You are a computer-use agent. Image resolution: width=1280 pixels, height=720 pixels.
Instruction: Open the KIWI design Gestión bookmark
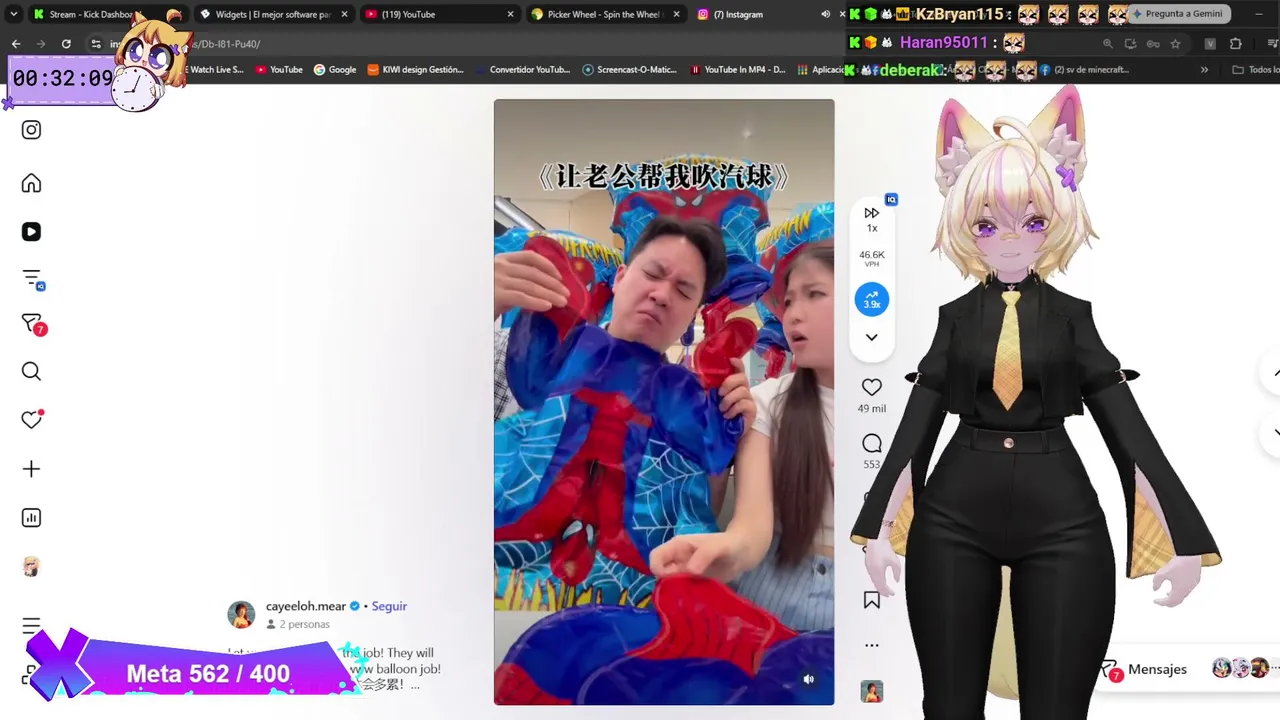pyautogui.click(x=416, y=70)
